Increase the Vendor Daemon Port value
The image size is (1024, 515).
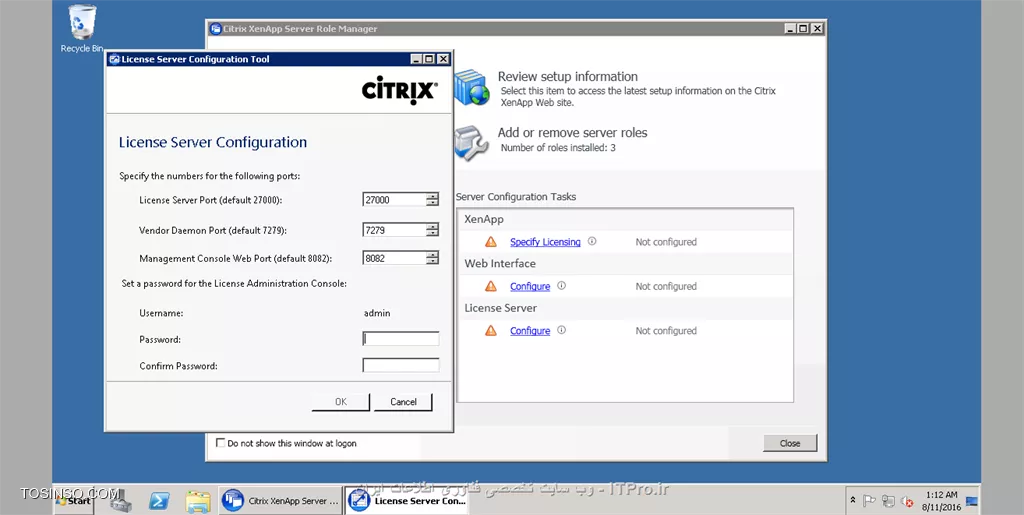tap(432, 226)
